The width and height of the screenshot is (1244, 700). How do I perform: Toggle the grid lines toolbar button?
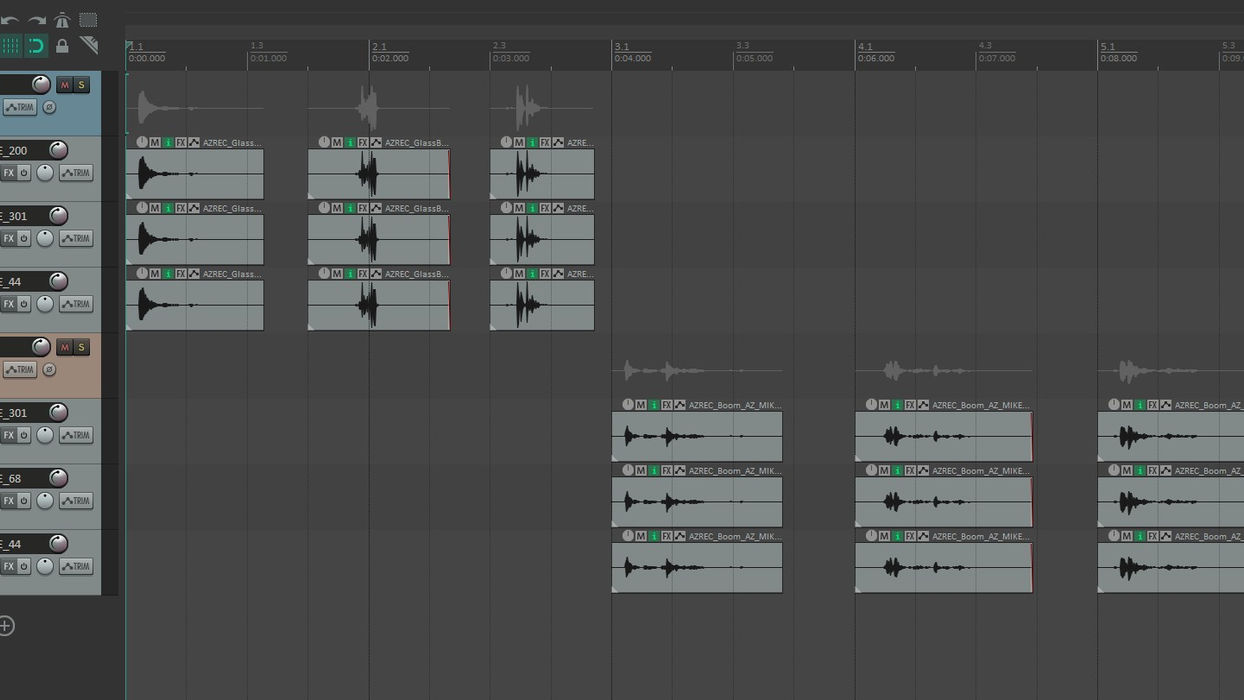(10, 46)
